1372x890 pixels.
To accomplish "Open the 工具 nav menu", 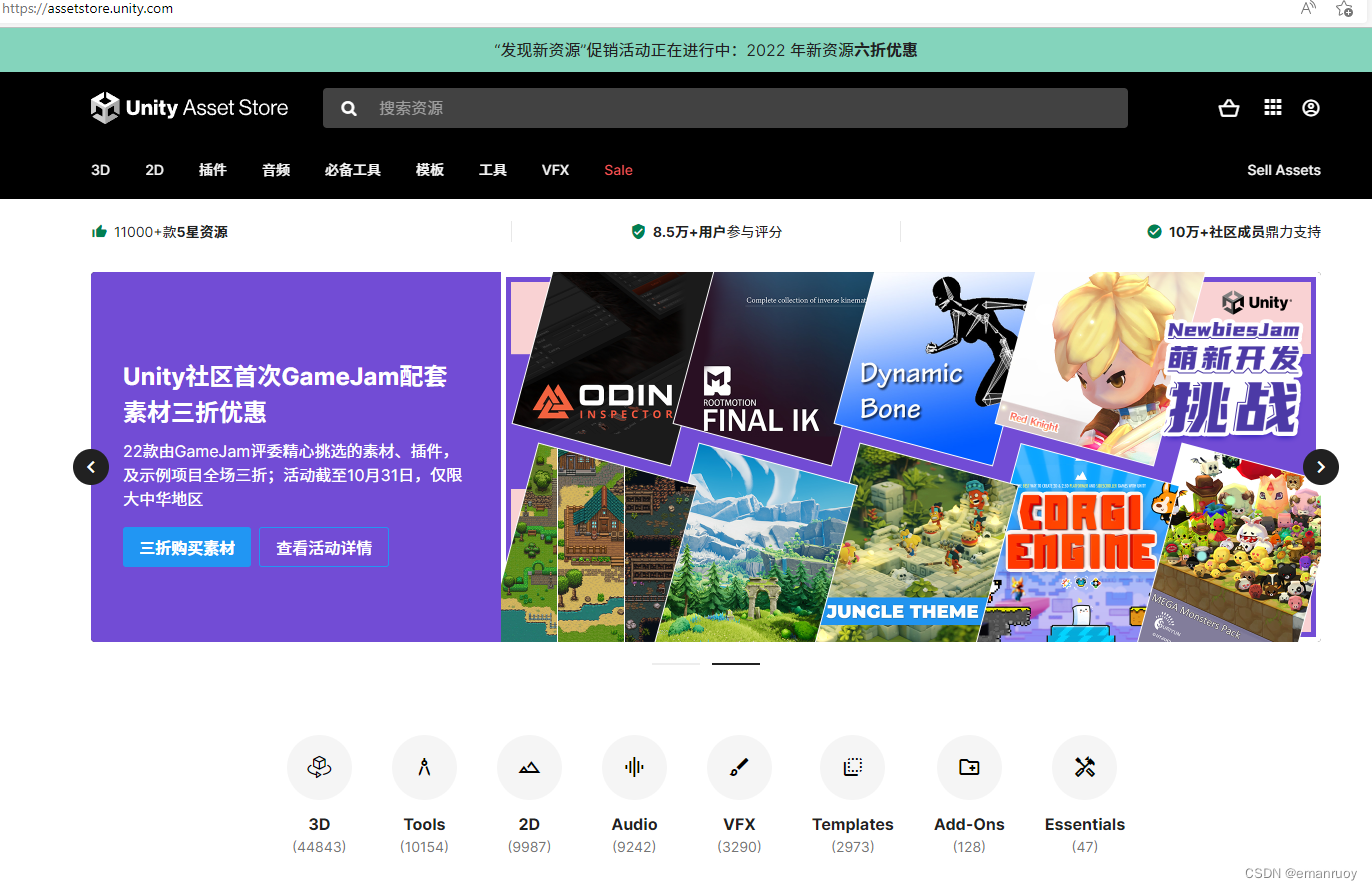I will pyautogui.click(x=493, y=170).
